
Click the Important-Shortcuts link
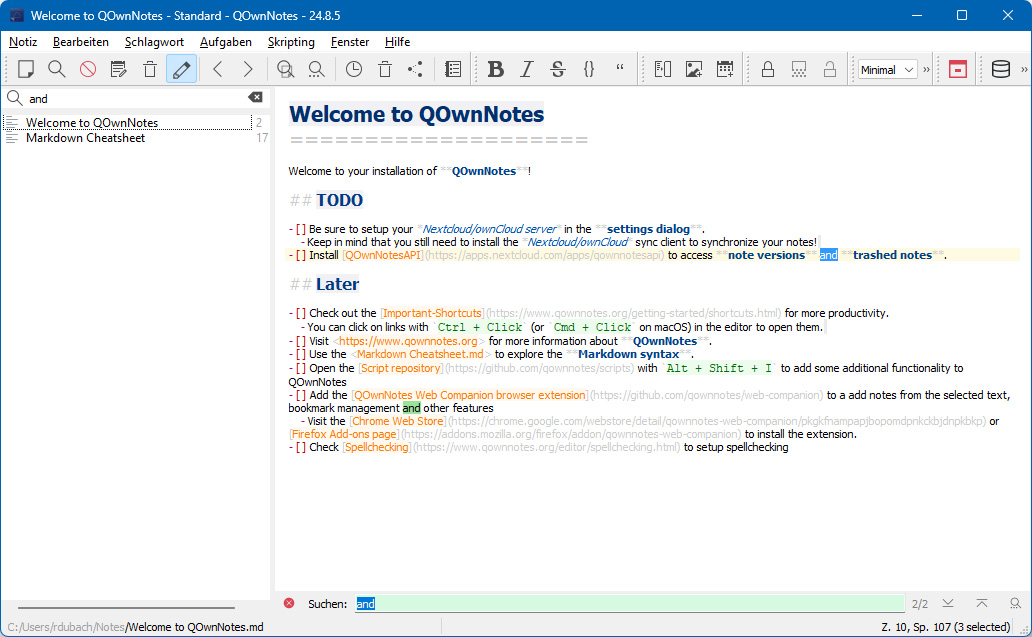pyautogui.click(x=432, y=313)
